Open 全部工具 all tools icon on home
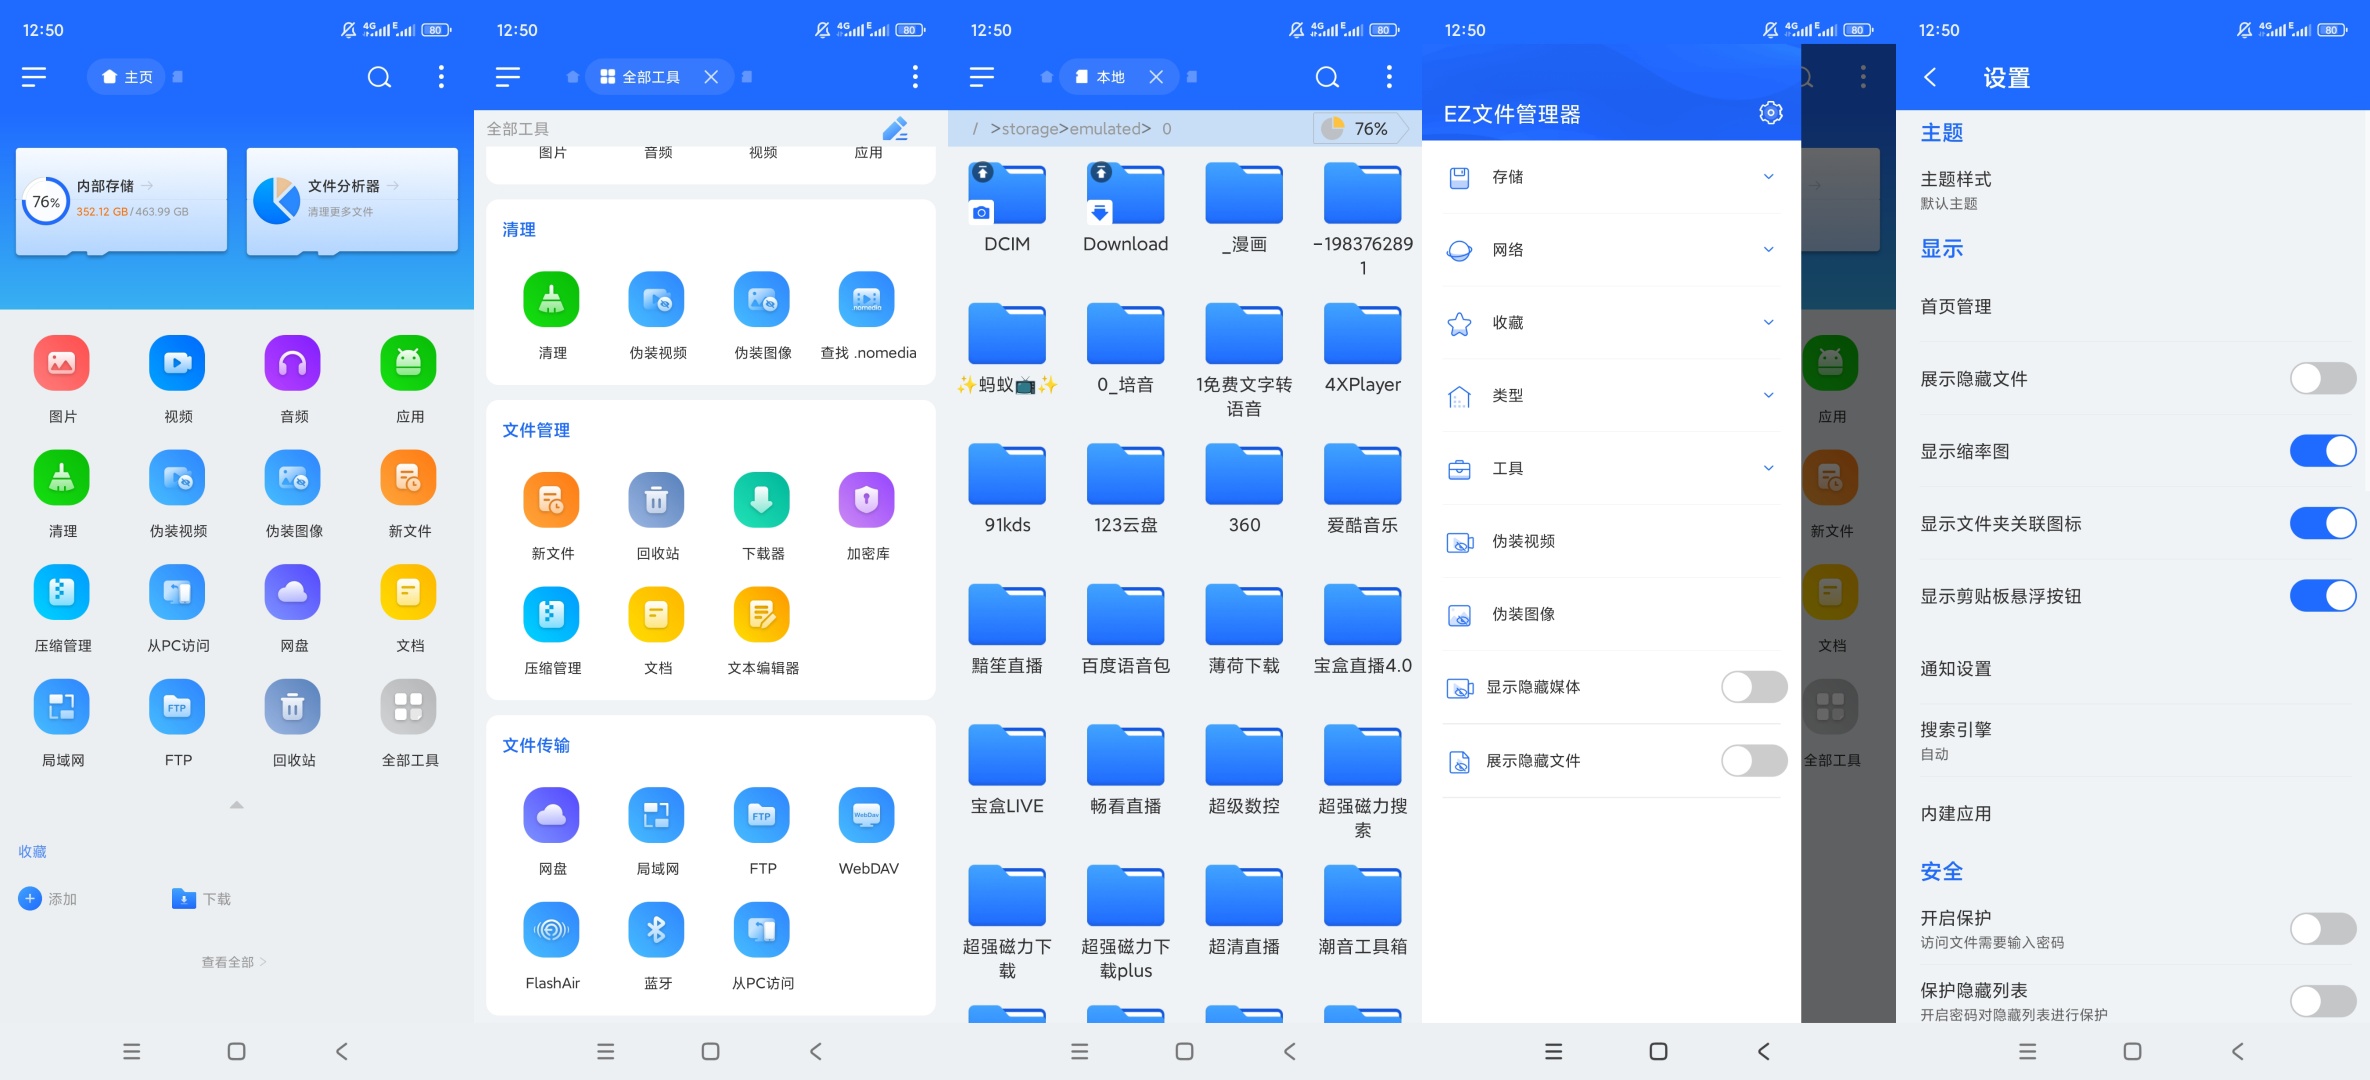Screen dimensions: 2370x1080 click(409, 707)
